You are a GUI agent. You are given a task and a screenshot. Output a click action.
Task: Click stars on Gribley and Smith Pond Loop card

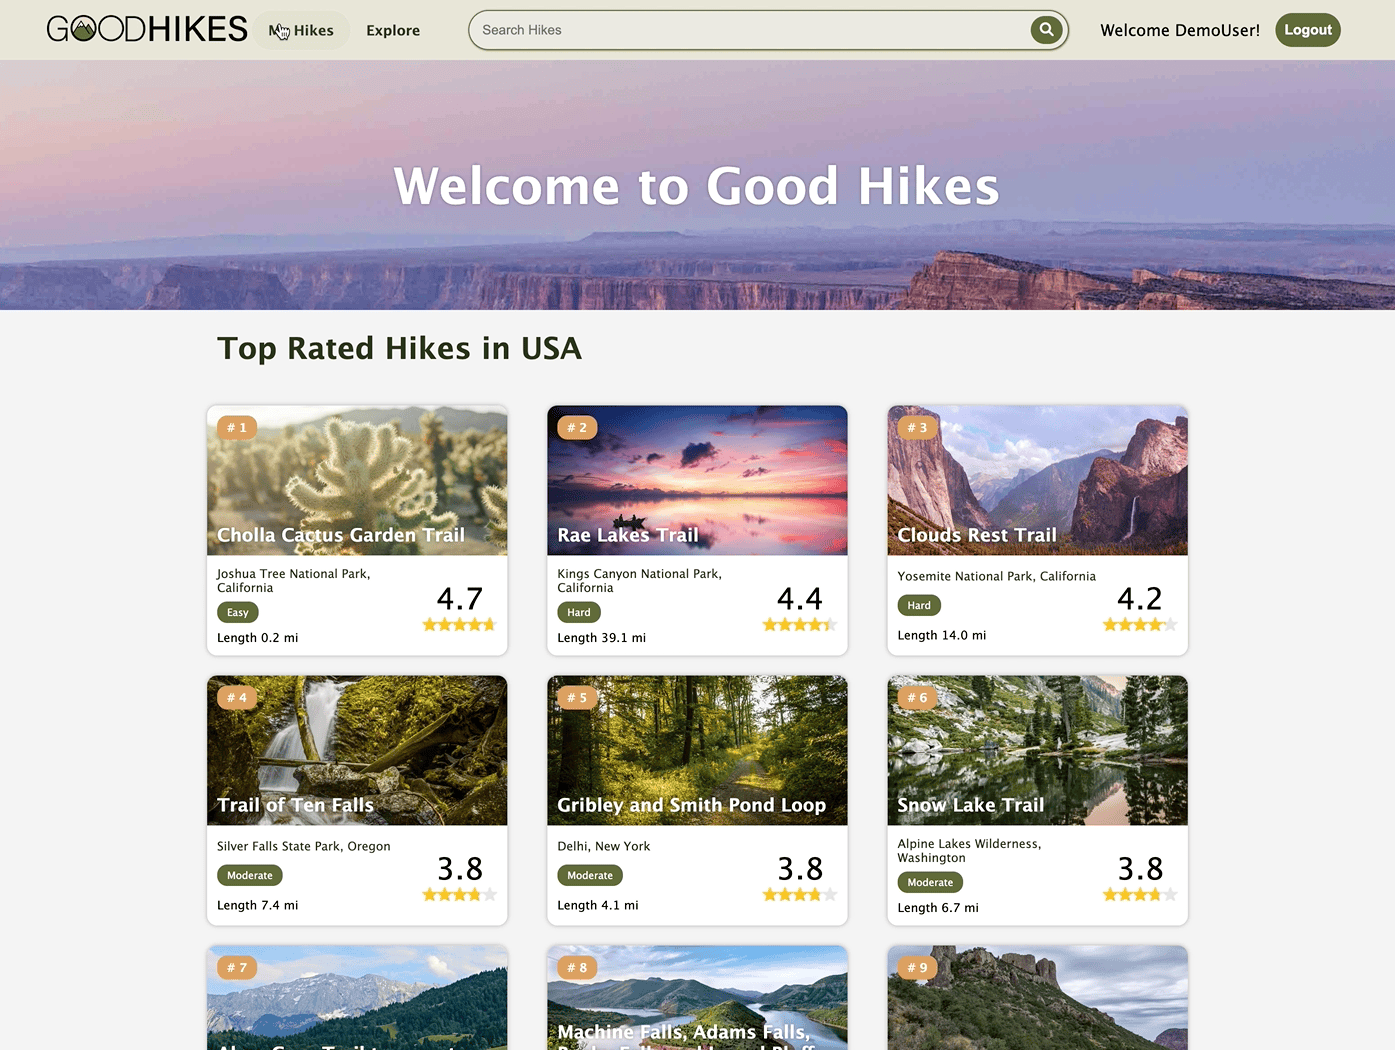(799, 894)
